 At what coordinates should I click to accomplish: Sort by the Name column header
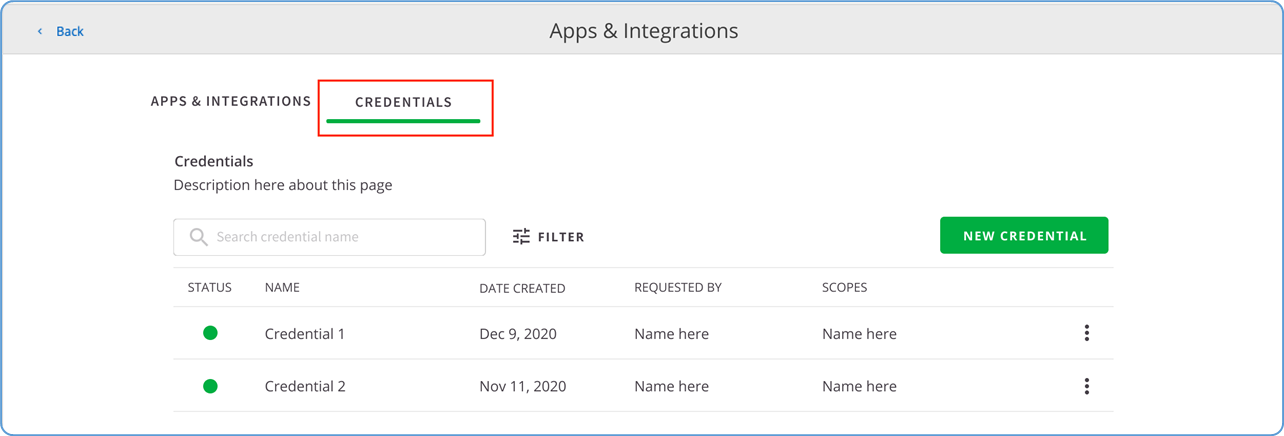pos(282,288)
